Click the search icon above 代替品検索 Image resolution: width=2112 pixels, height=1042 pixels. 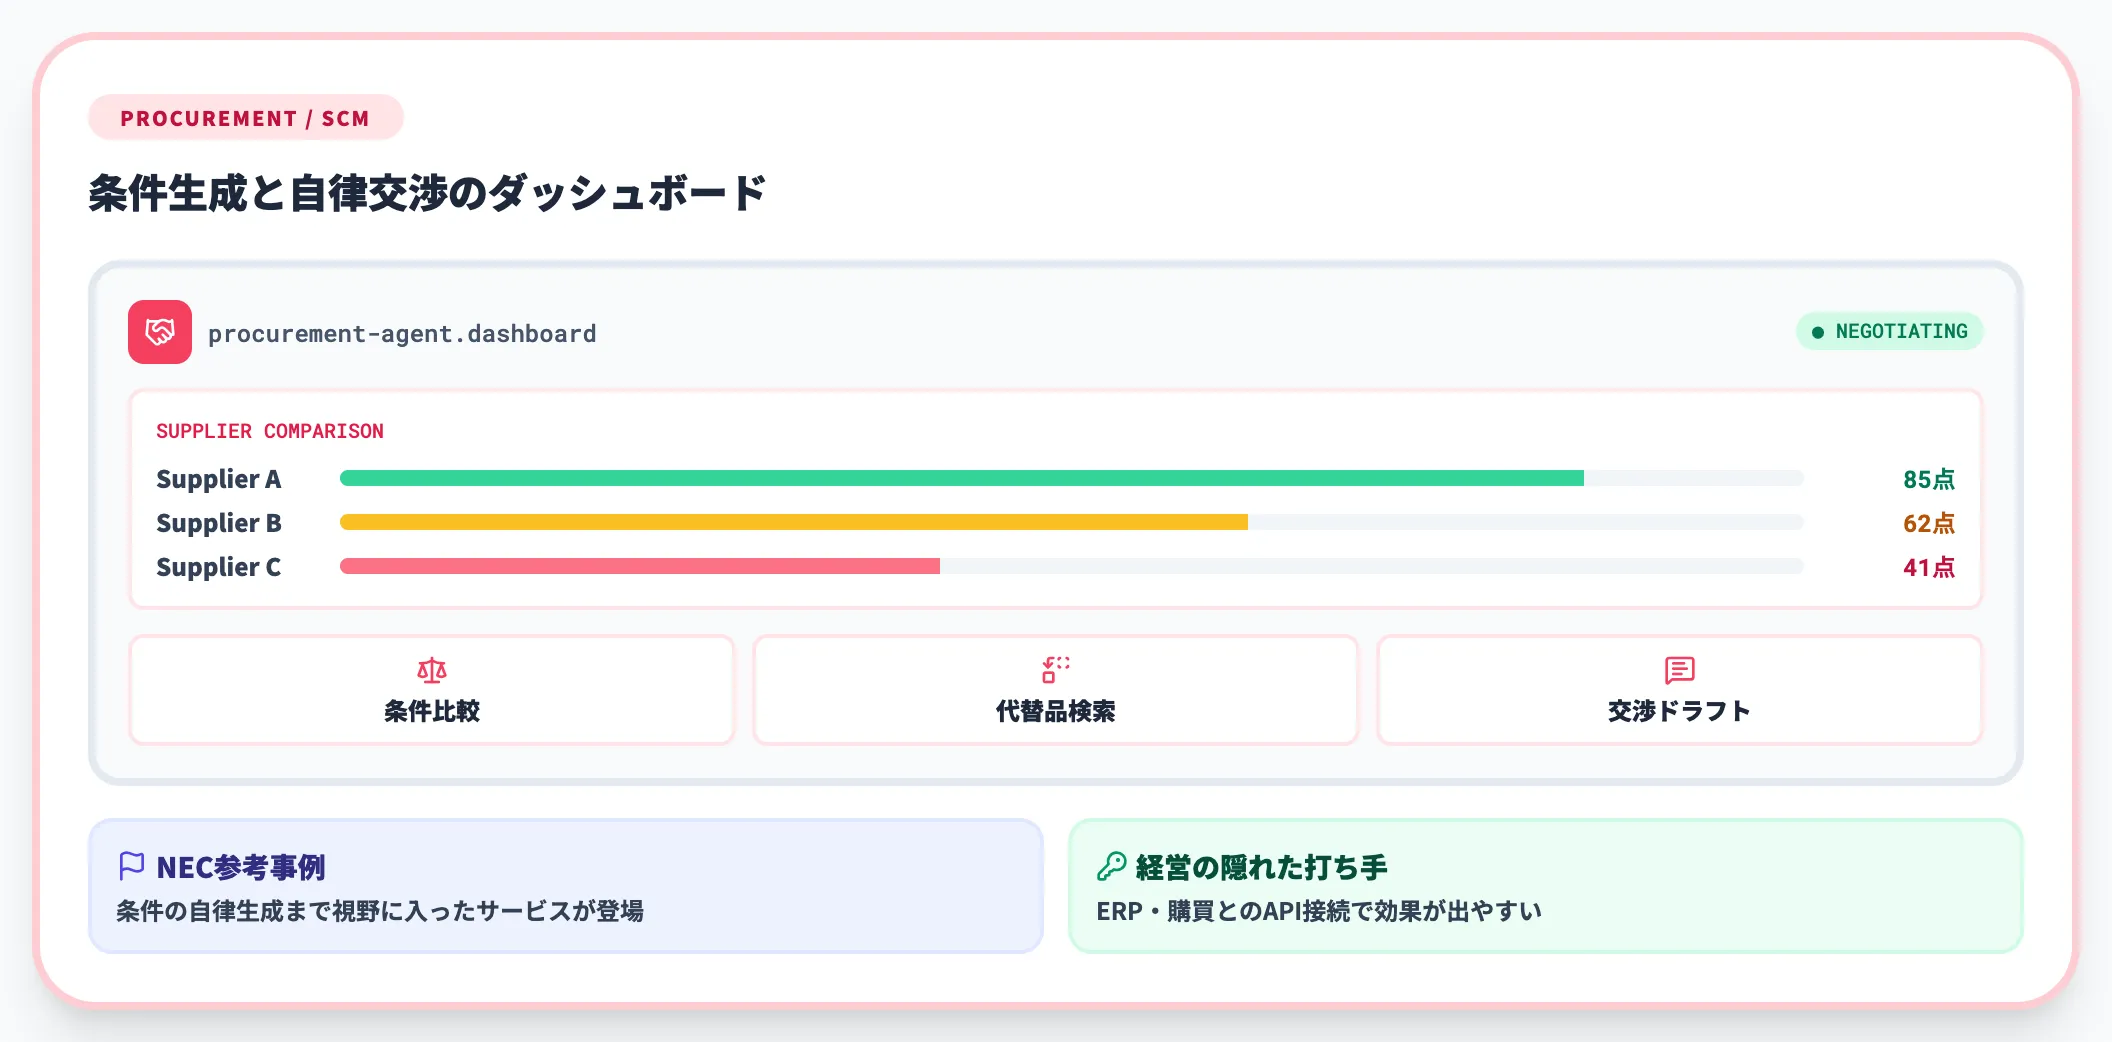pyautogui.click(x=1056, y=671)
